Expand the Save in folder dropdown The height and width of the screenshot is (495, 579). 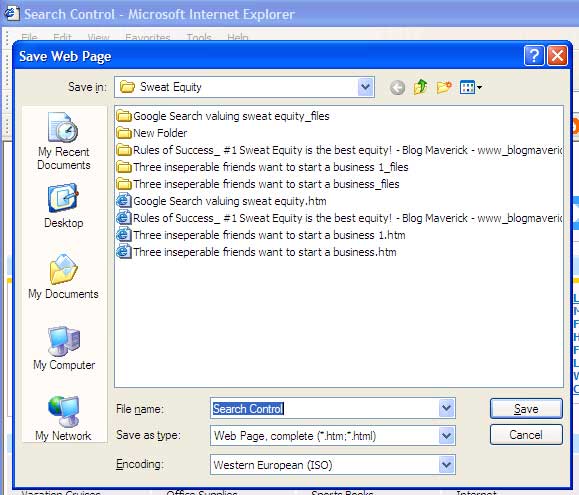pyautogui.click(x=366, y=87)
